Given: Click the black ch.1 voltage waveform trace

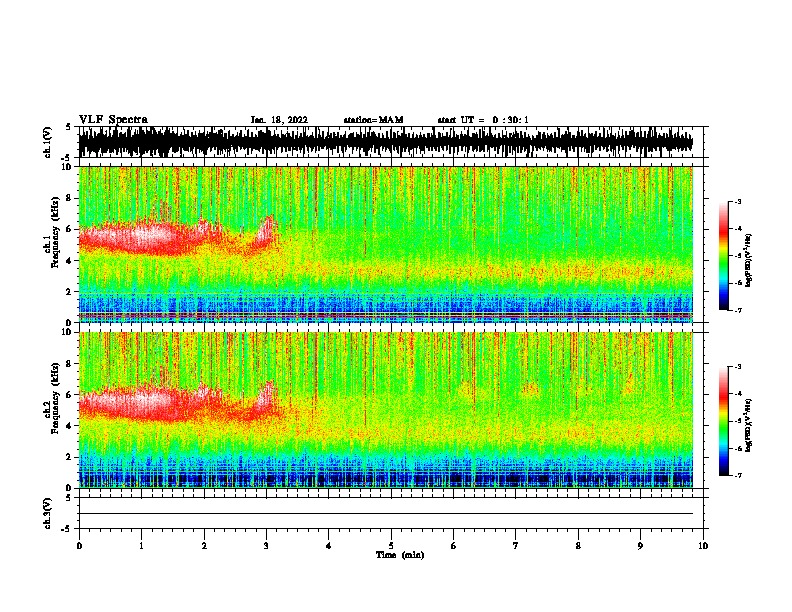Looking at the screenshot, I should click(x=385, y=142).
